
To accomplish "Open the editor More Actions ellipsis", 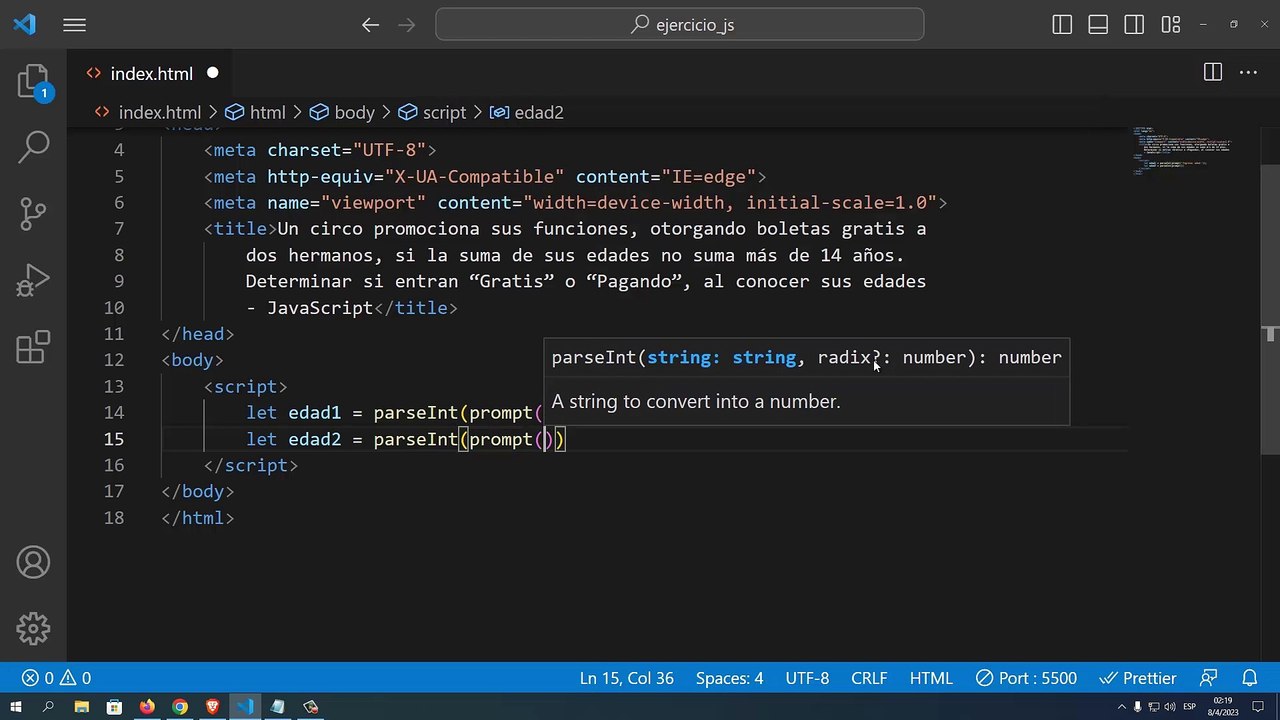I will coord(1248,72).
